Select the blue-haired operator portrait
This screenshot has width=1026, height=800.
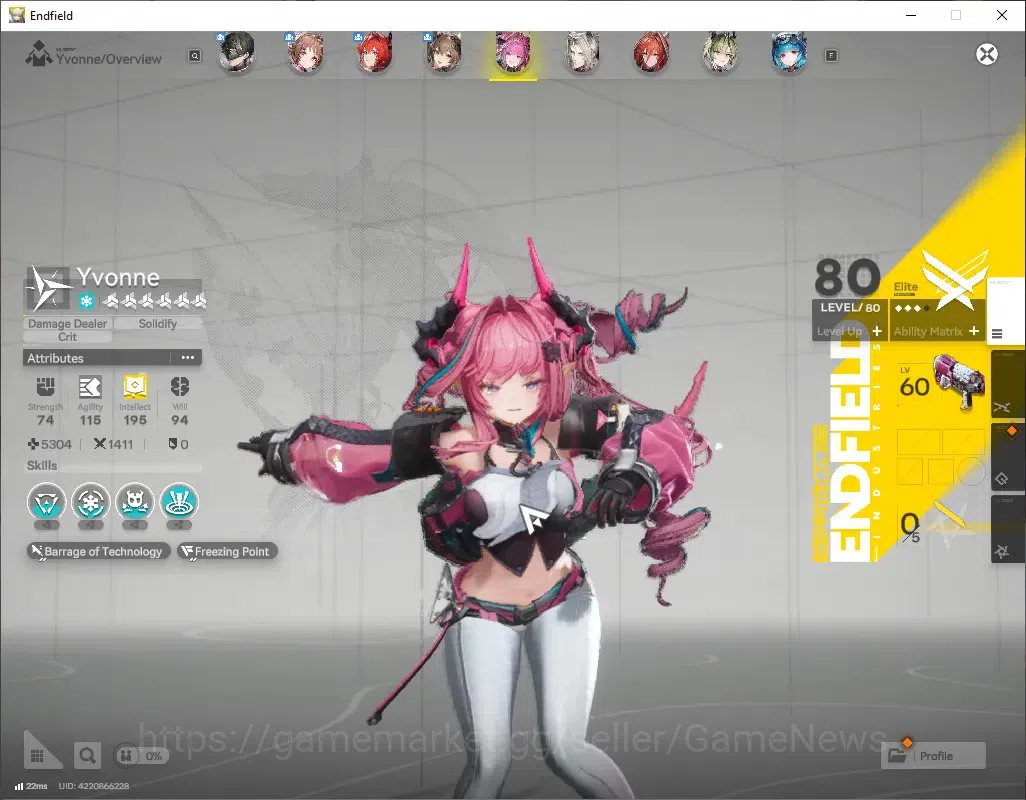789,52
